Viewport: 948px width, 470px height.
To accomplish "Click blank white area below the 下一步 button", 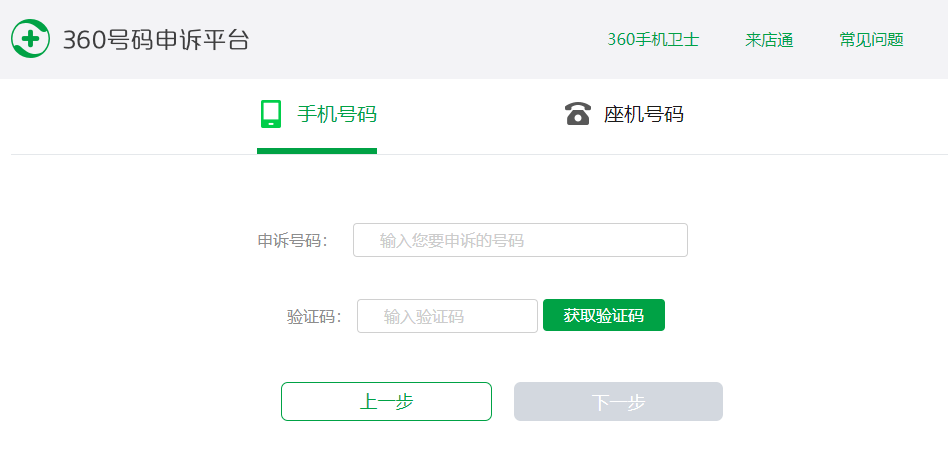I will coord(618,446).
